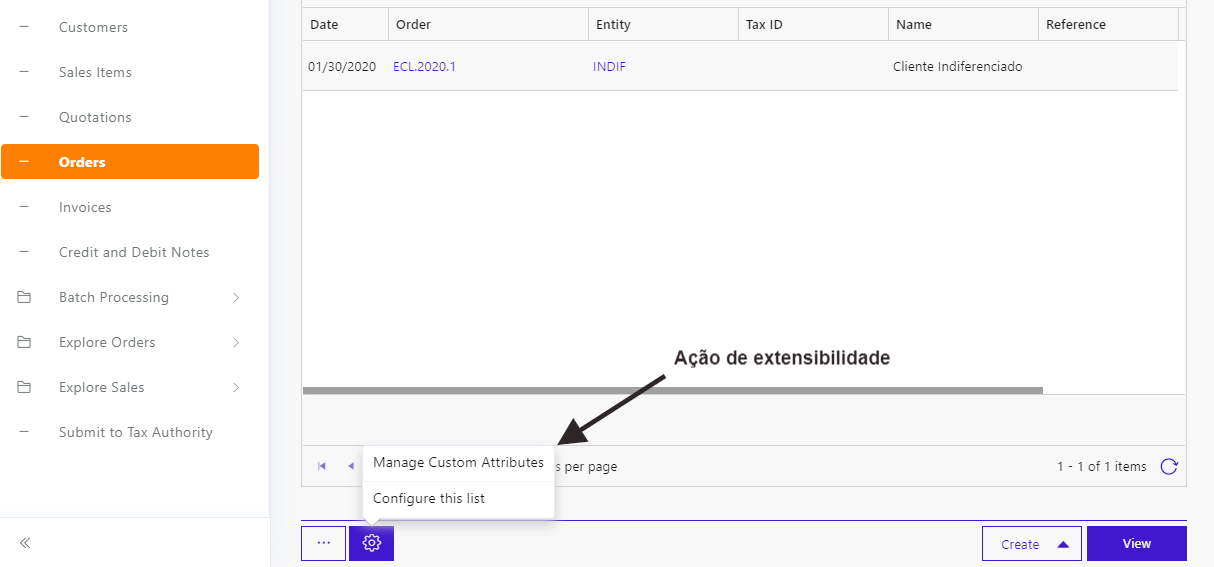The width and height of the screenshot is (1214, 567).
Task: Open the Create button dropdown arrow
Action: (1063, 544)
